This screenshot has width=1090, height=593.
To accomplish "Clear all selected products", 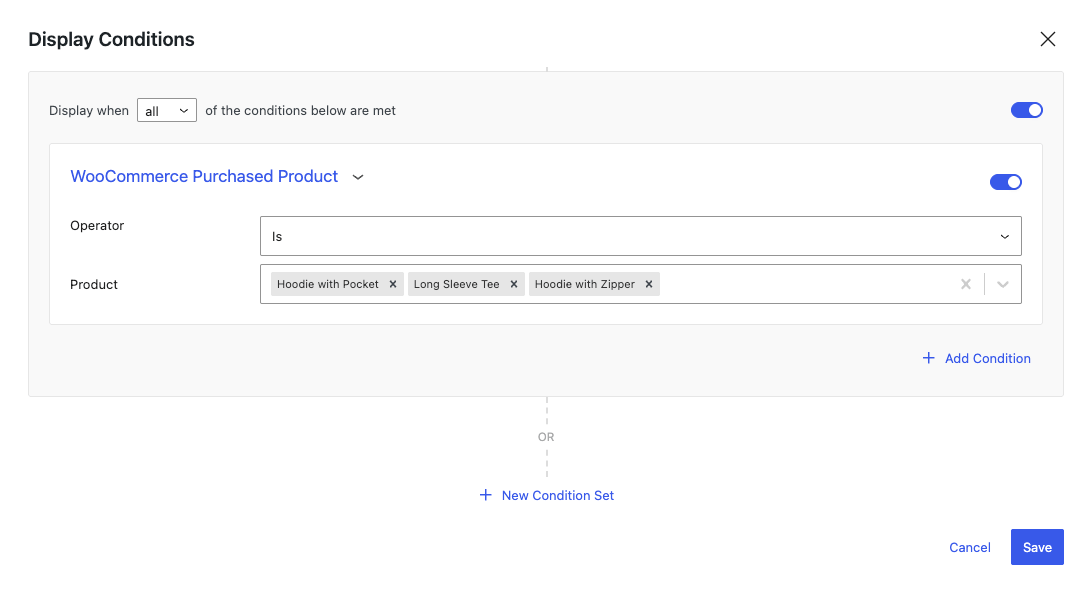I will tap(966, 284).
